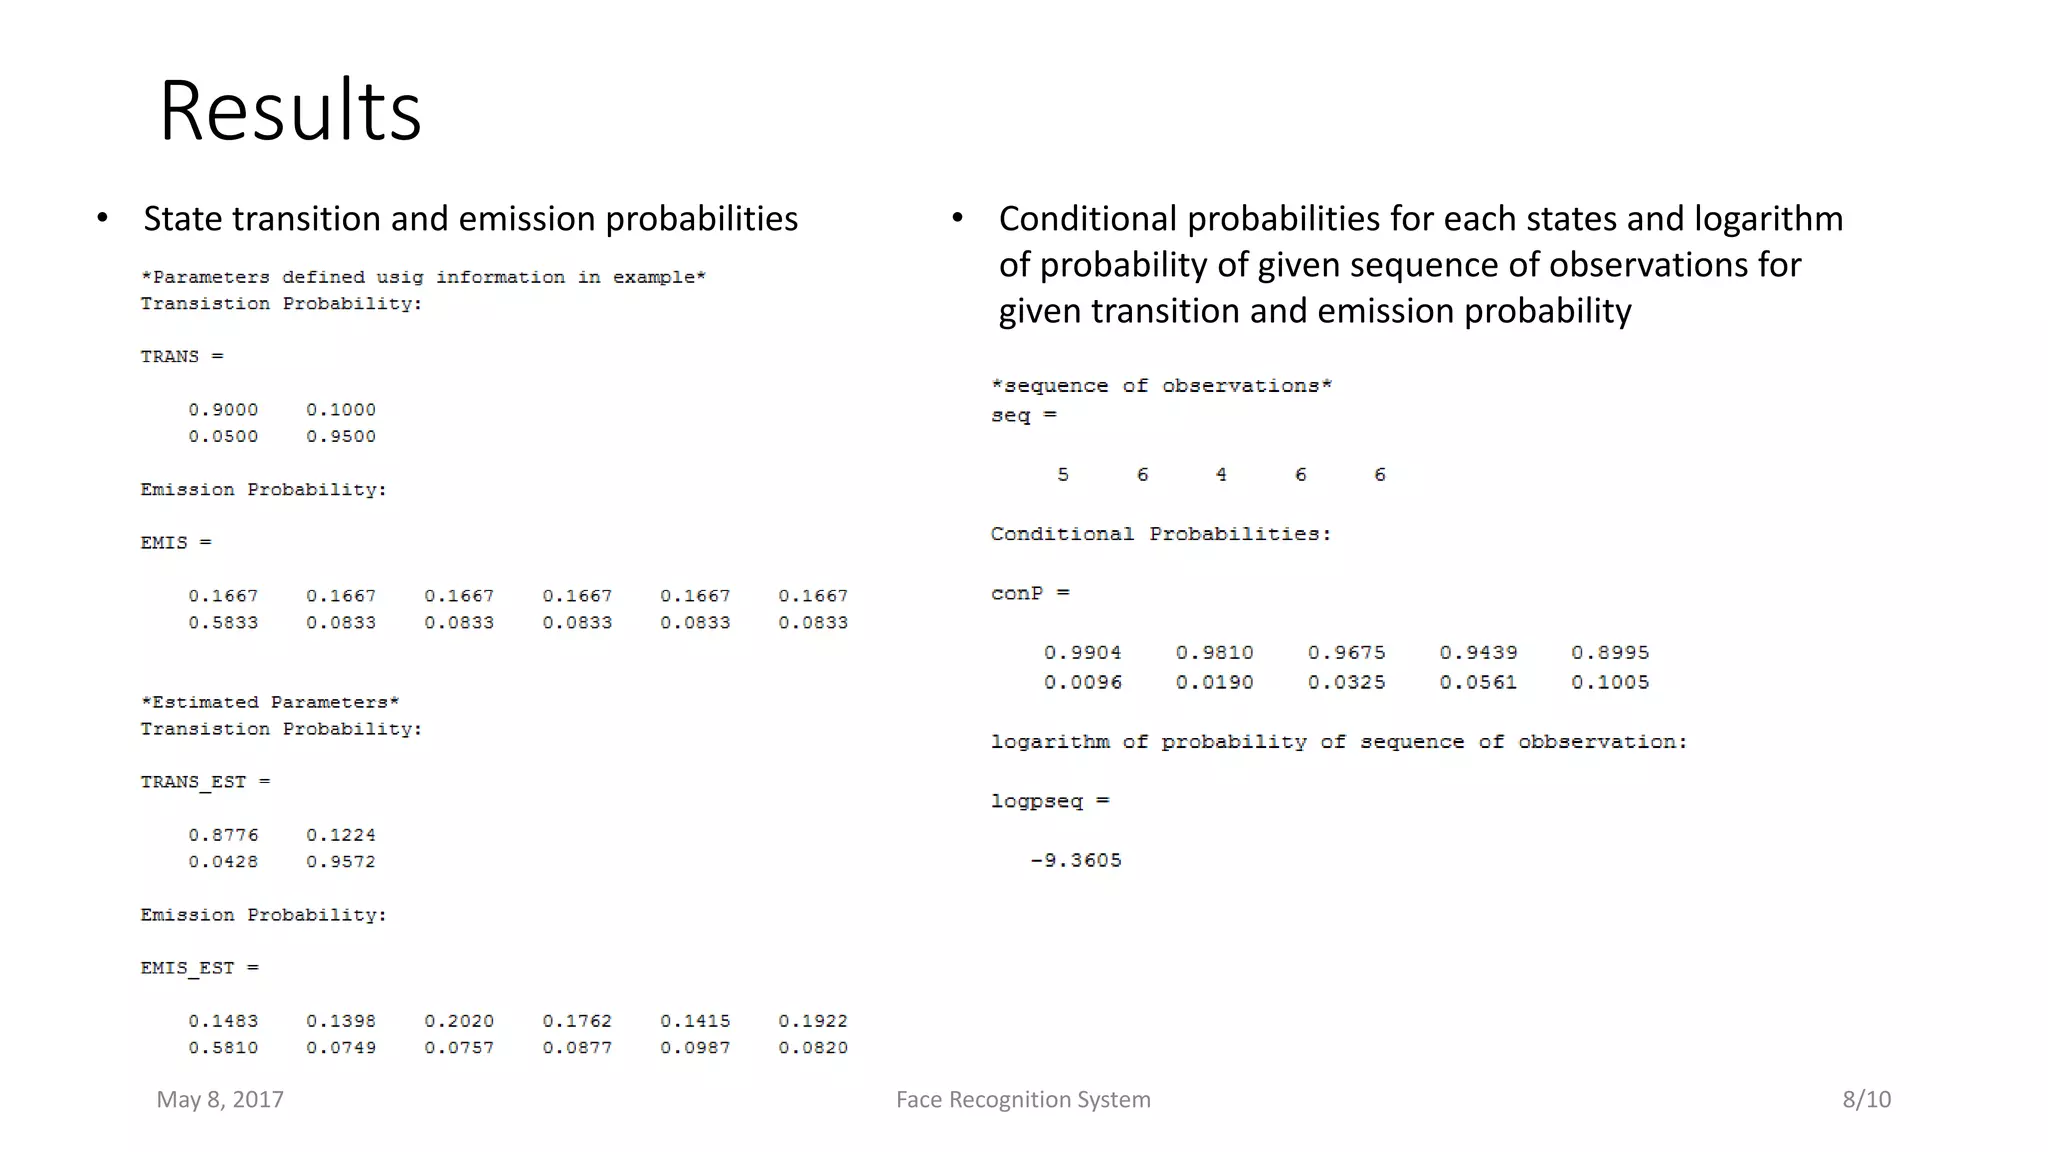Image resolution: width=2048 pixels, height=1152 pixels.
Task: Select the 0.8776 estimated transition value
Action: pos(223,834)
